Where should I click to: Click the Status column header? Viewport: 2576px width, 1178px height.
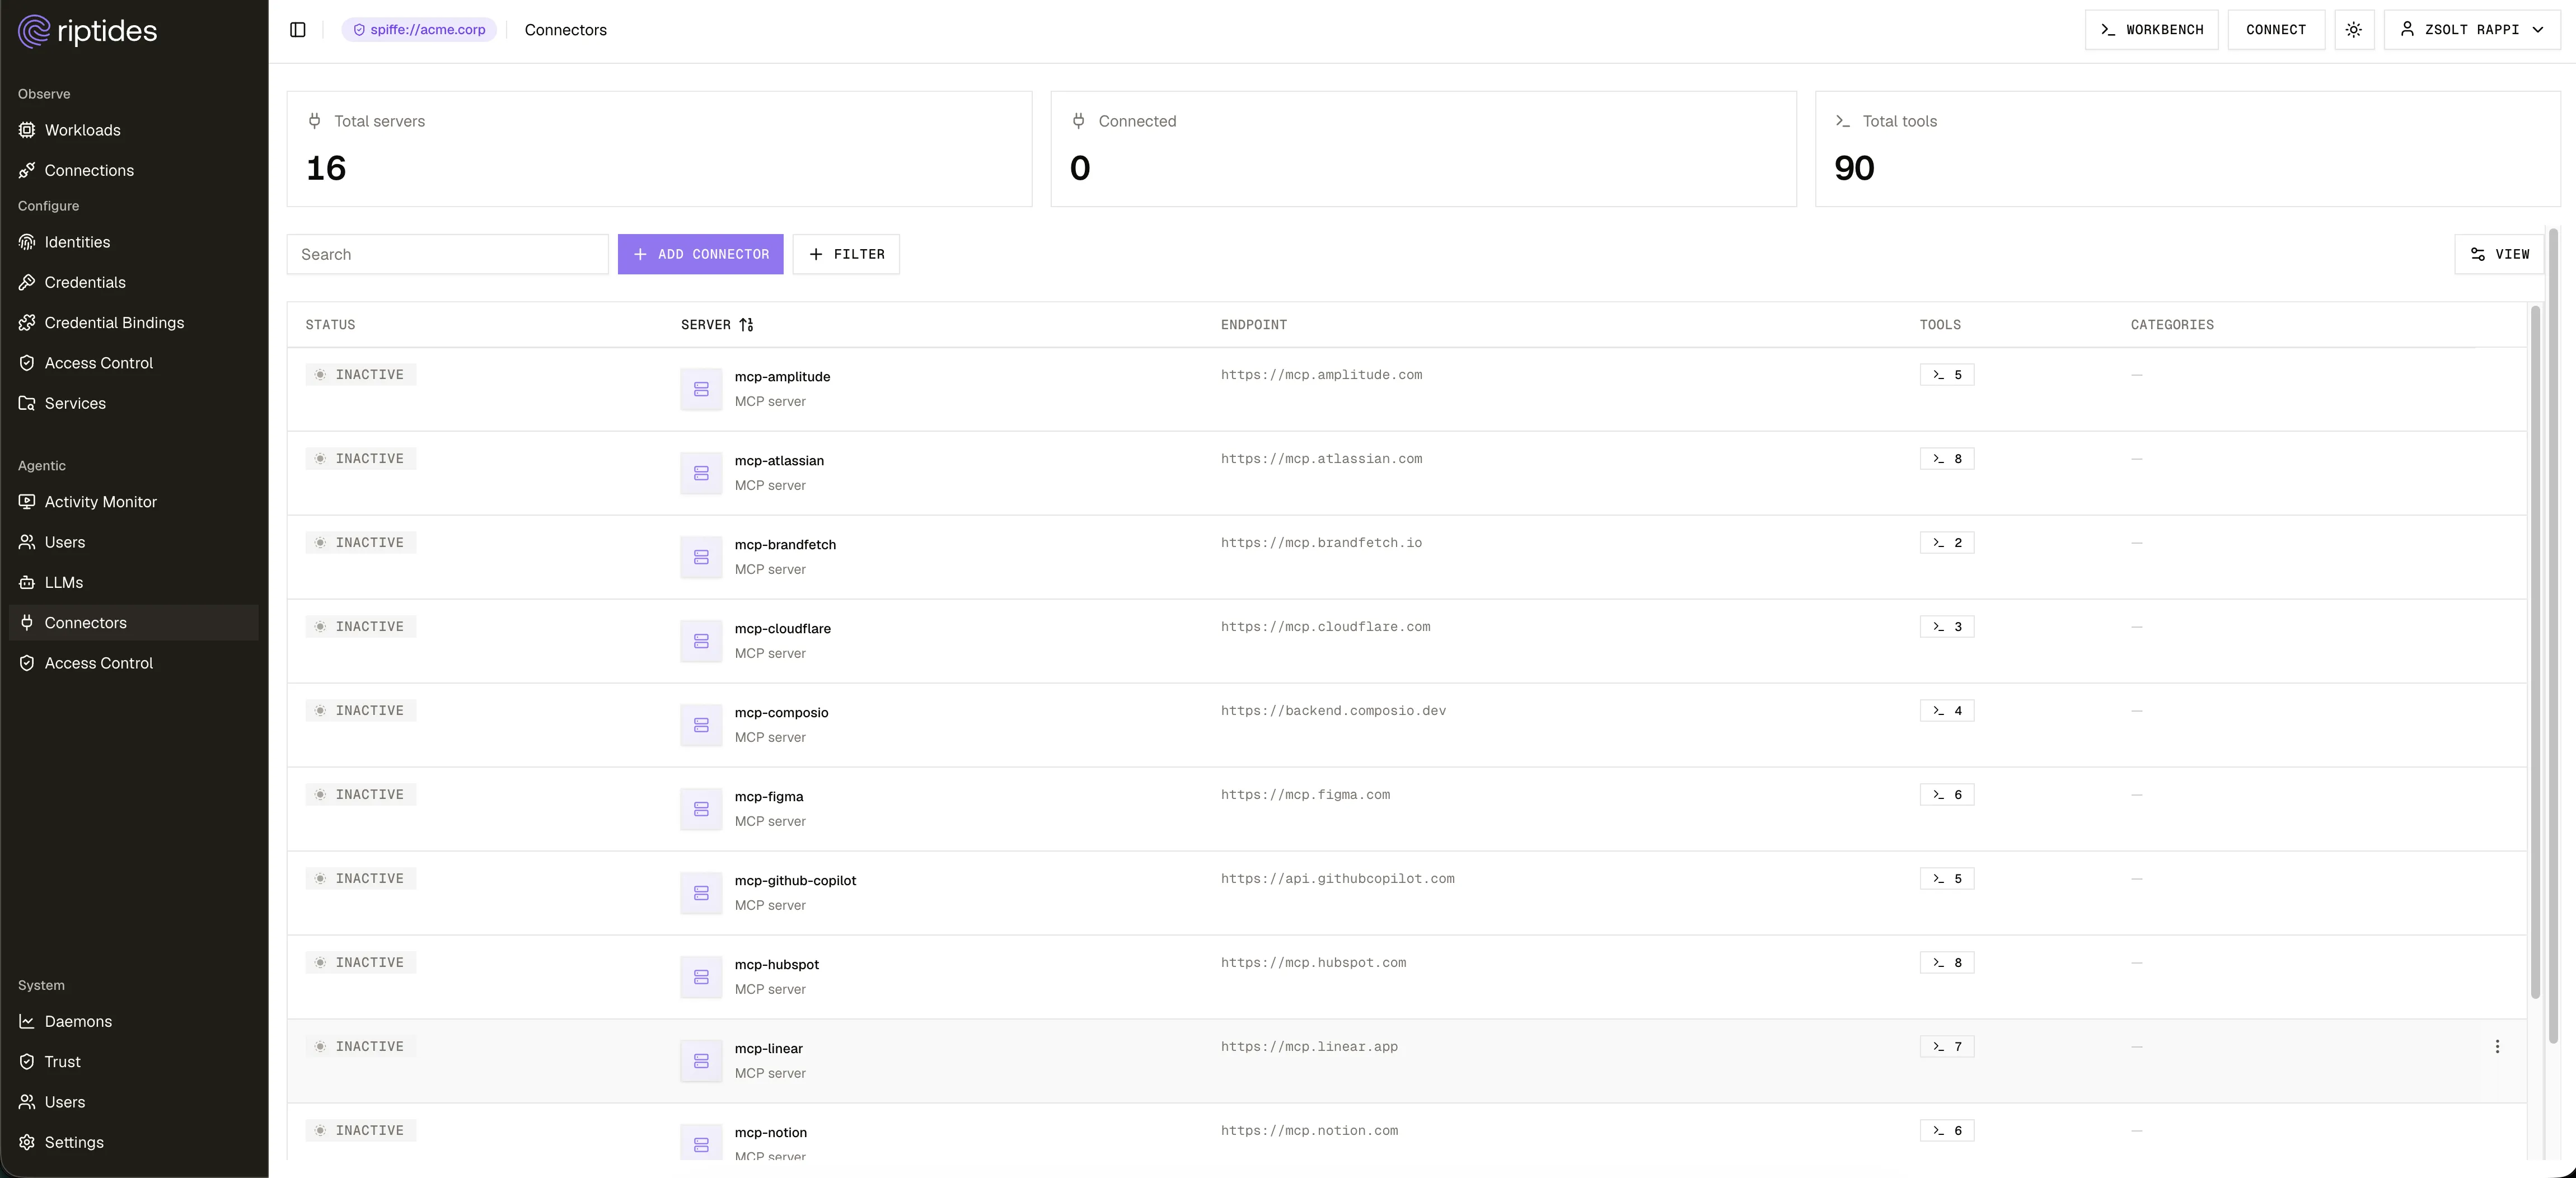pos(330,325)
